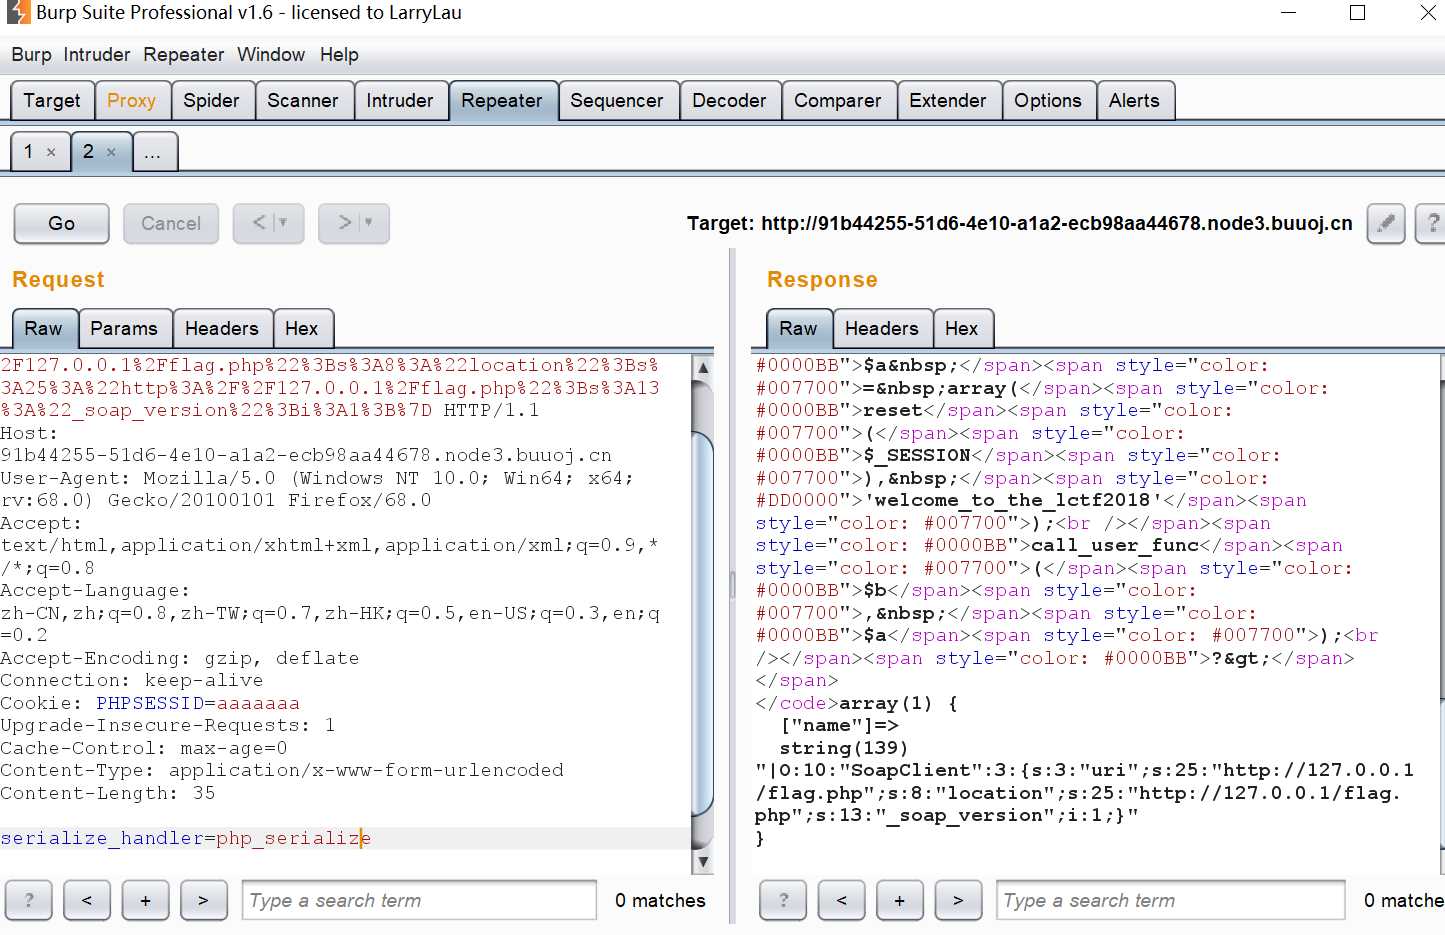Viewport: 1445px width, 935px height.
Task: Click request search help question mark button
Action: [29, 900]
